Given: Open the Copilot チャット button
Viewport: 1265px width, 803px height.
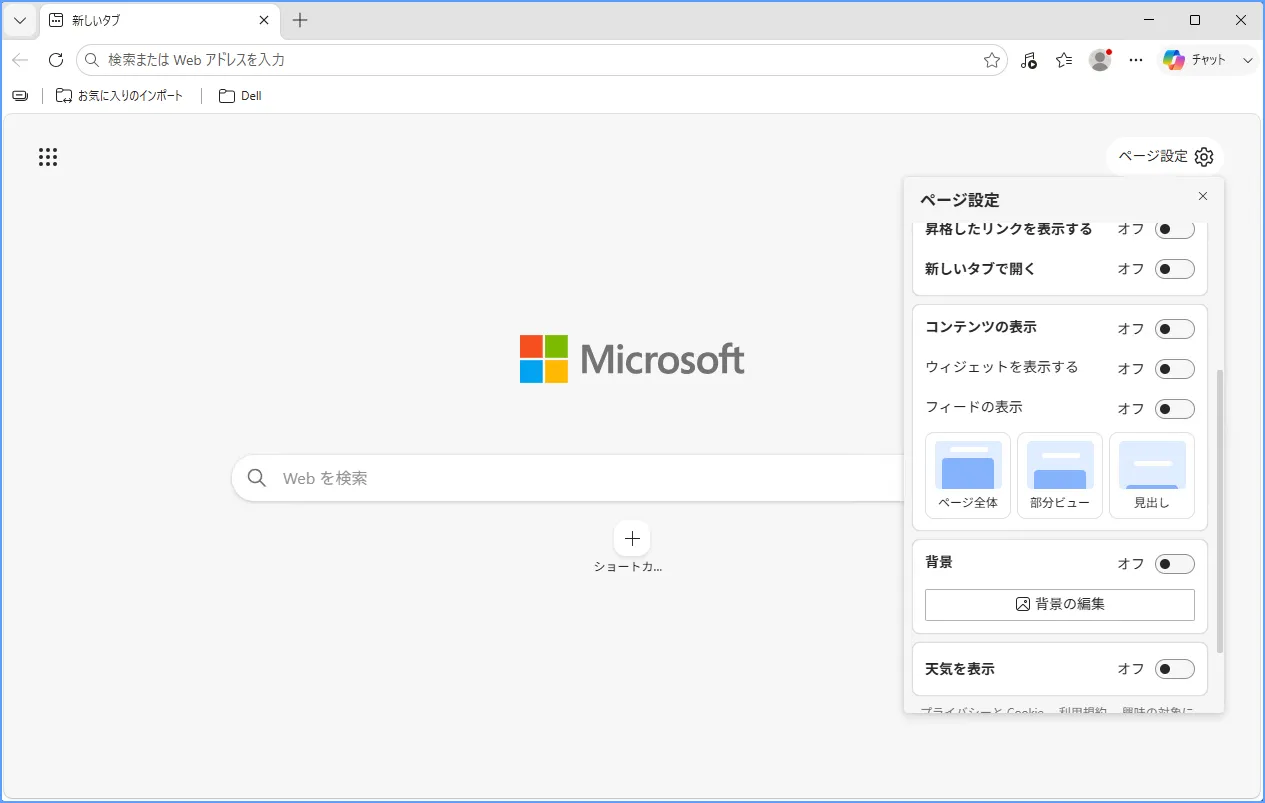Looking at the screenshot, I should pyautogui.click(x=1196, y=60).
